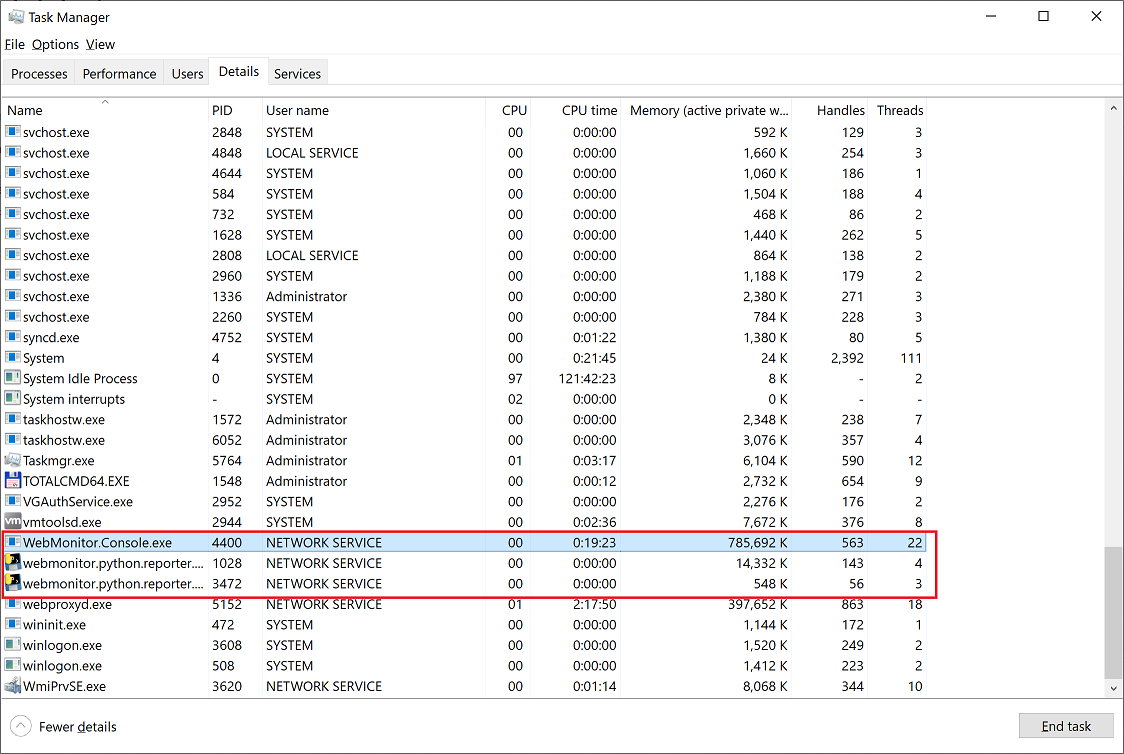Switch to the Performance tab
1124x754 pixels.
tap(119, 73)
